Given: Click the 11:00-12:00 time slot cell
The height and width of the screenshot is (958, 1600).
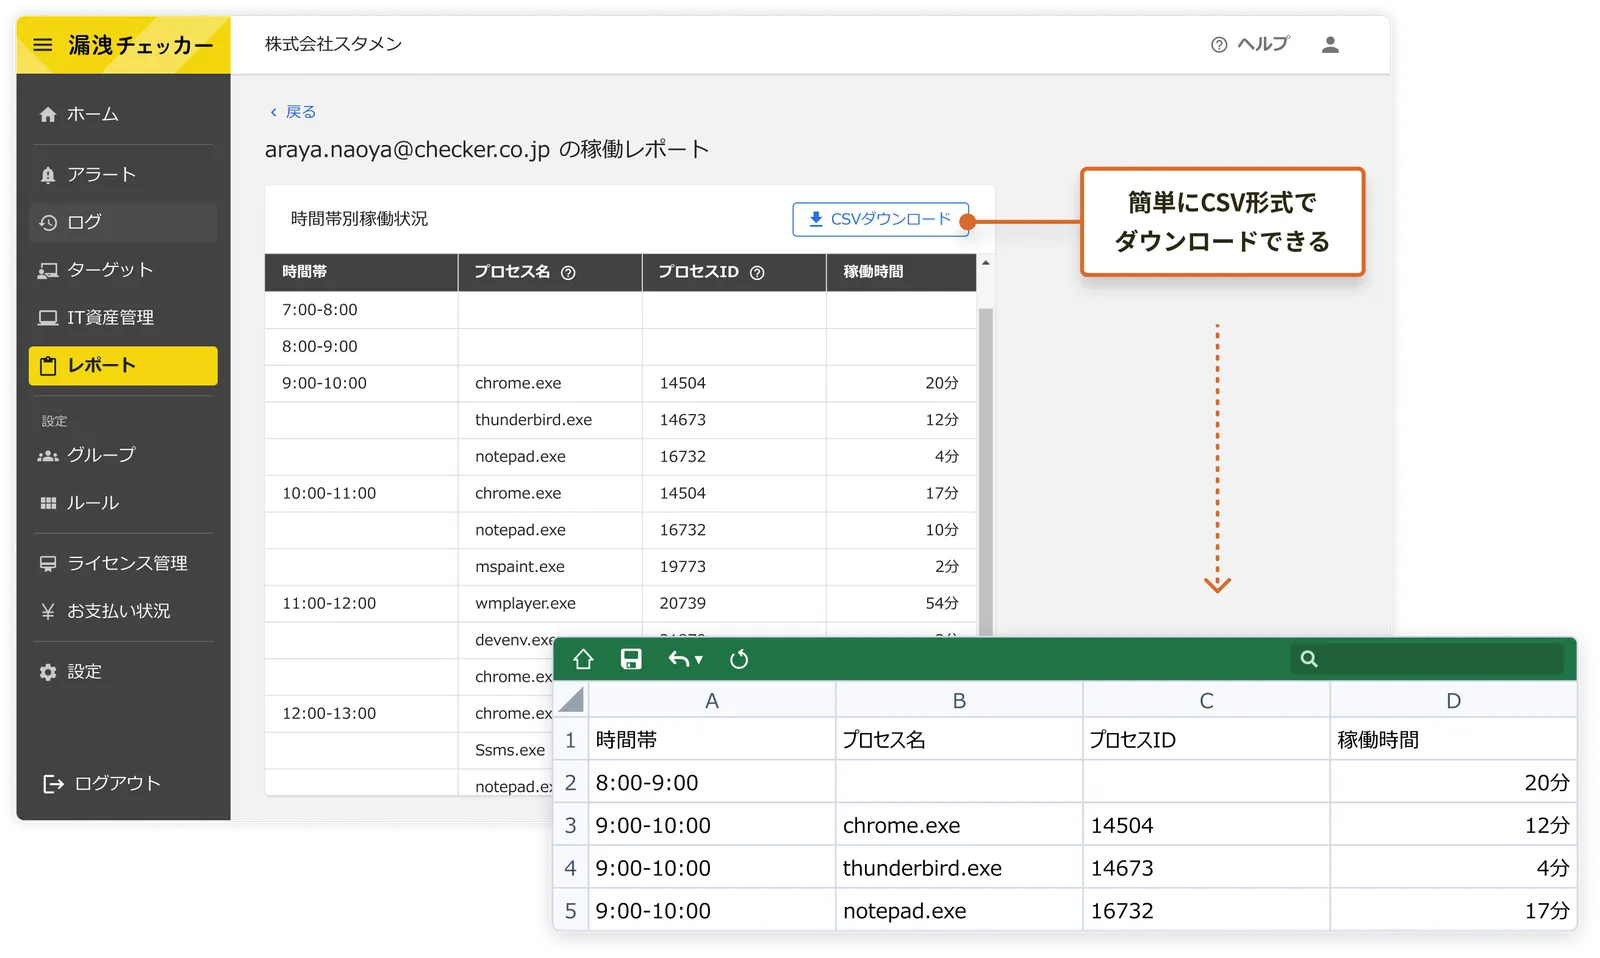Looking at the screenshot, I should click(361, 604).
